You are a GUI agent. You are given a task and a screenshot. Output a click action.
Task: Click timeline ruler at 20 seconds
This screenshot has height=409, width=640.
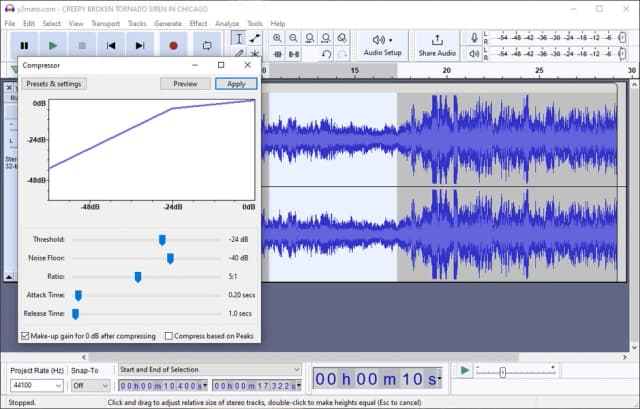click(447, 71)
